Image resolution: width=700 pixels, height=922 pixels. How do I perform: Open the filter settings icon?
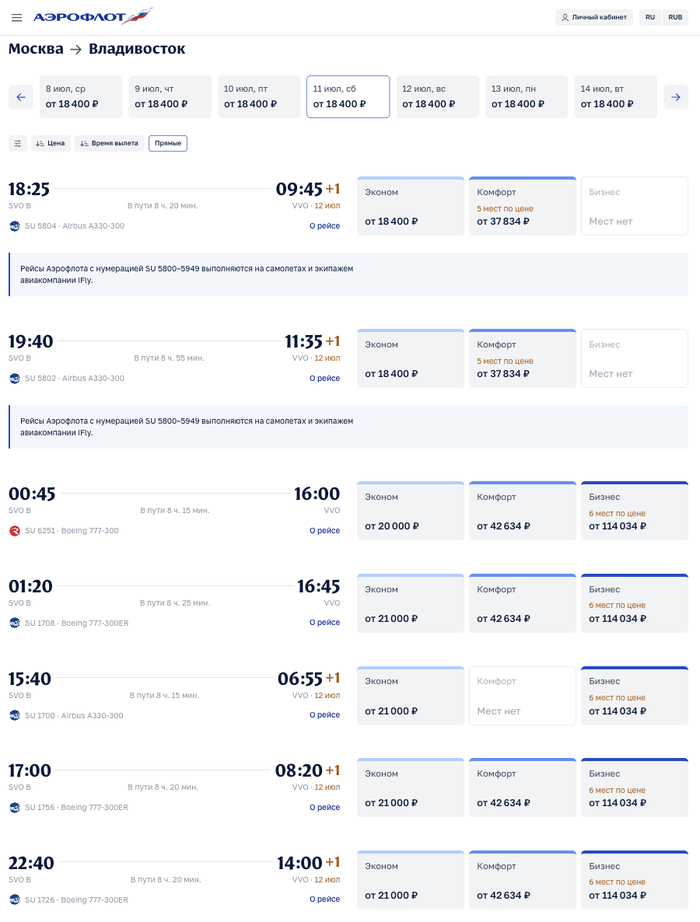(x=17, y=143)
